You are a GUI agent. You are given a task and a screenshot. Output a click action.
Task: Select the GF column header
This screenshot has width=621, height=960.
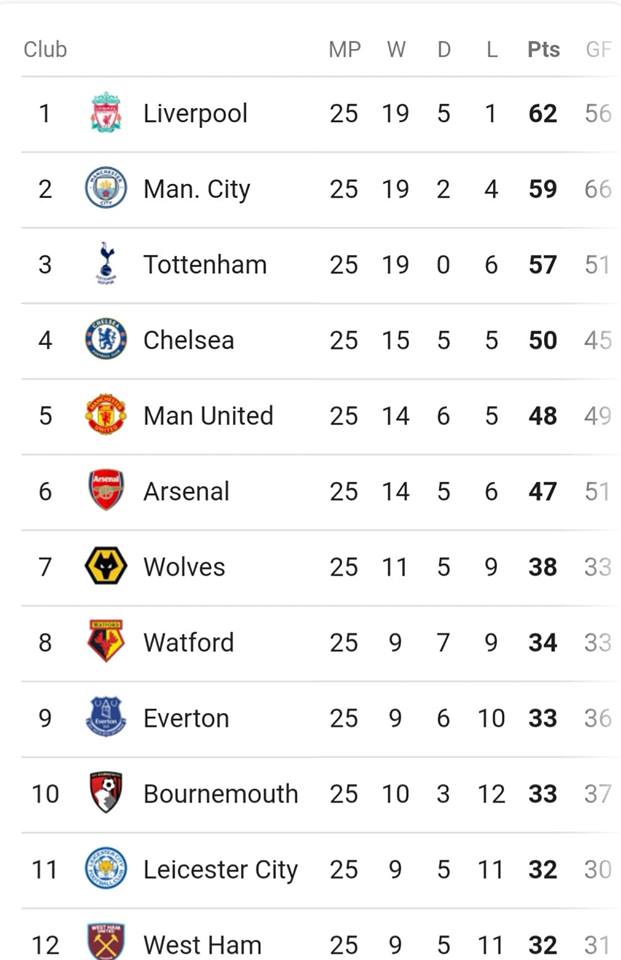[x=598, y=50]
